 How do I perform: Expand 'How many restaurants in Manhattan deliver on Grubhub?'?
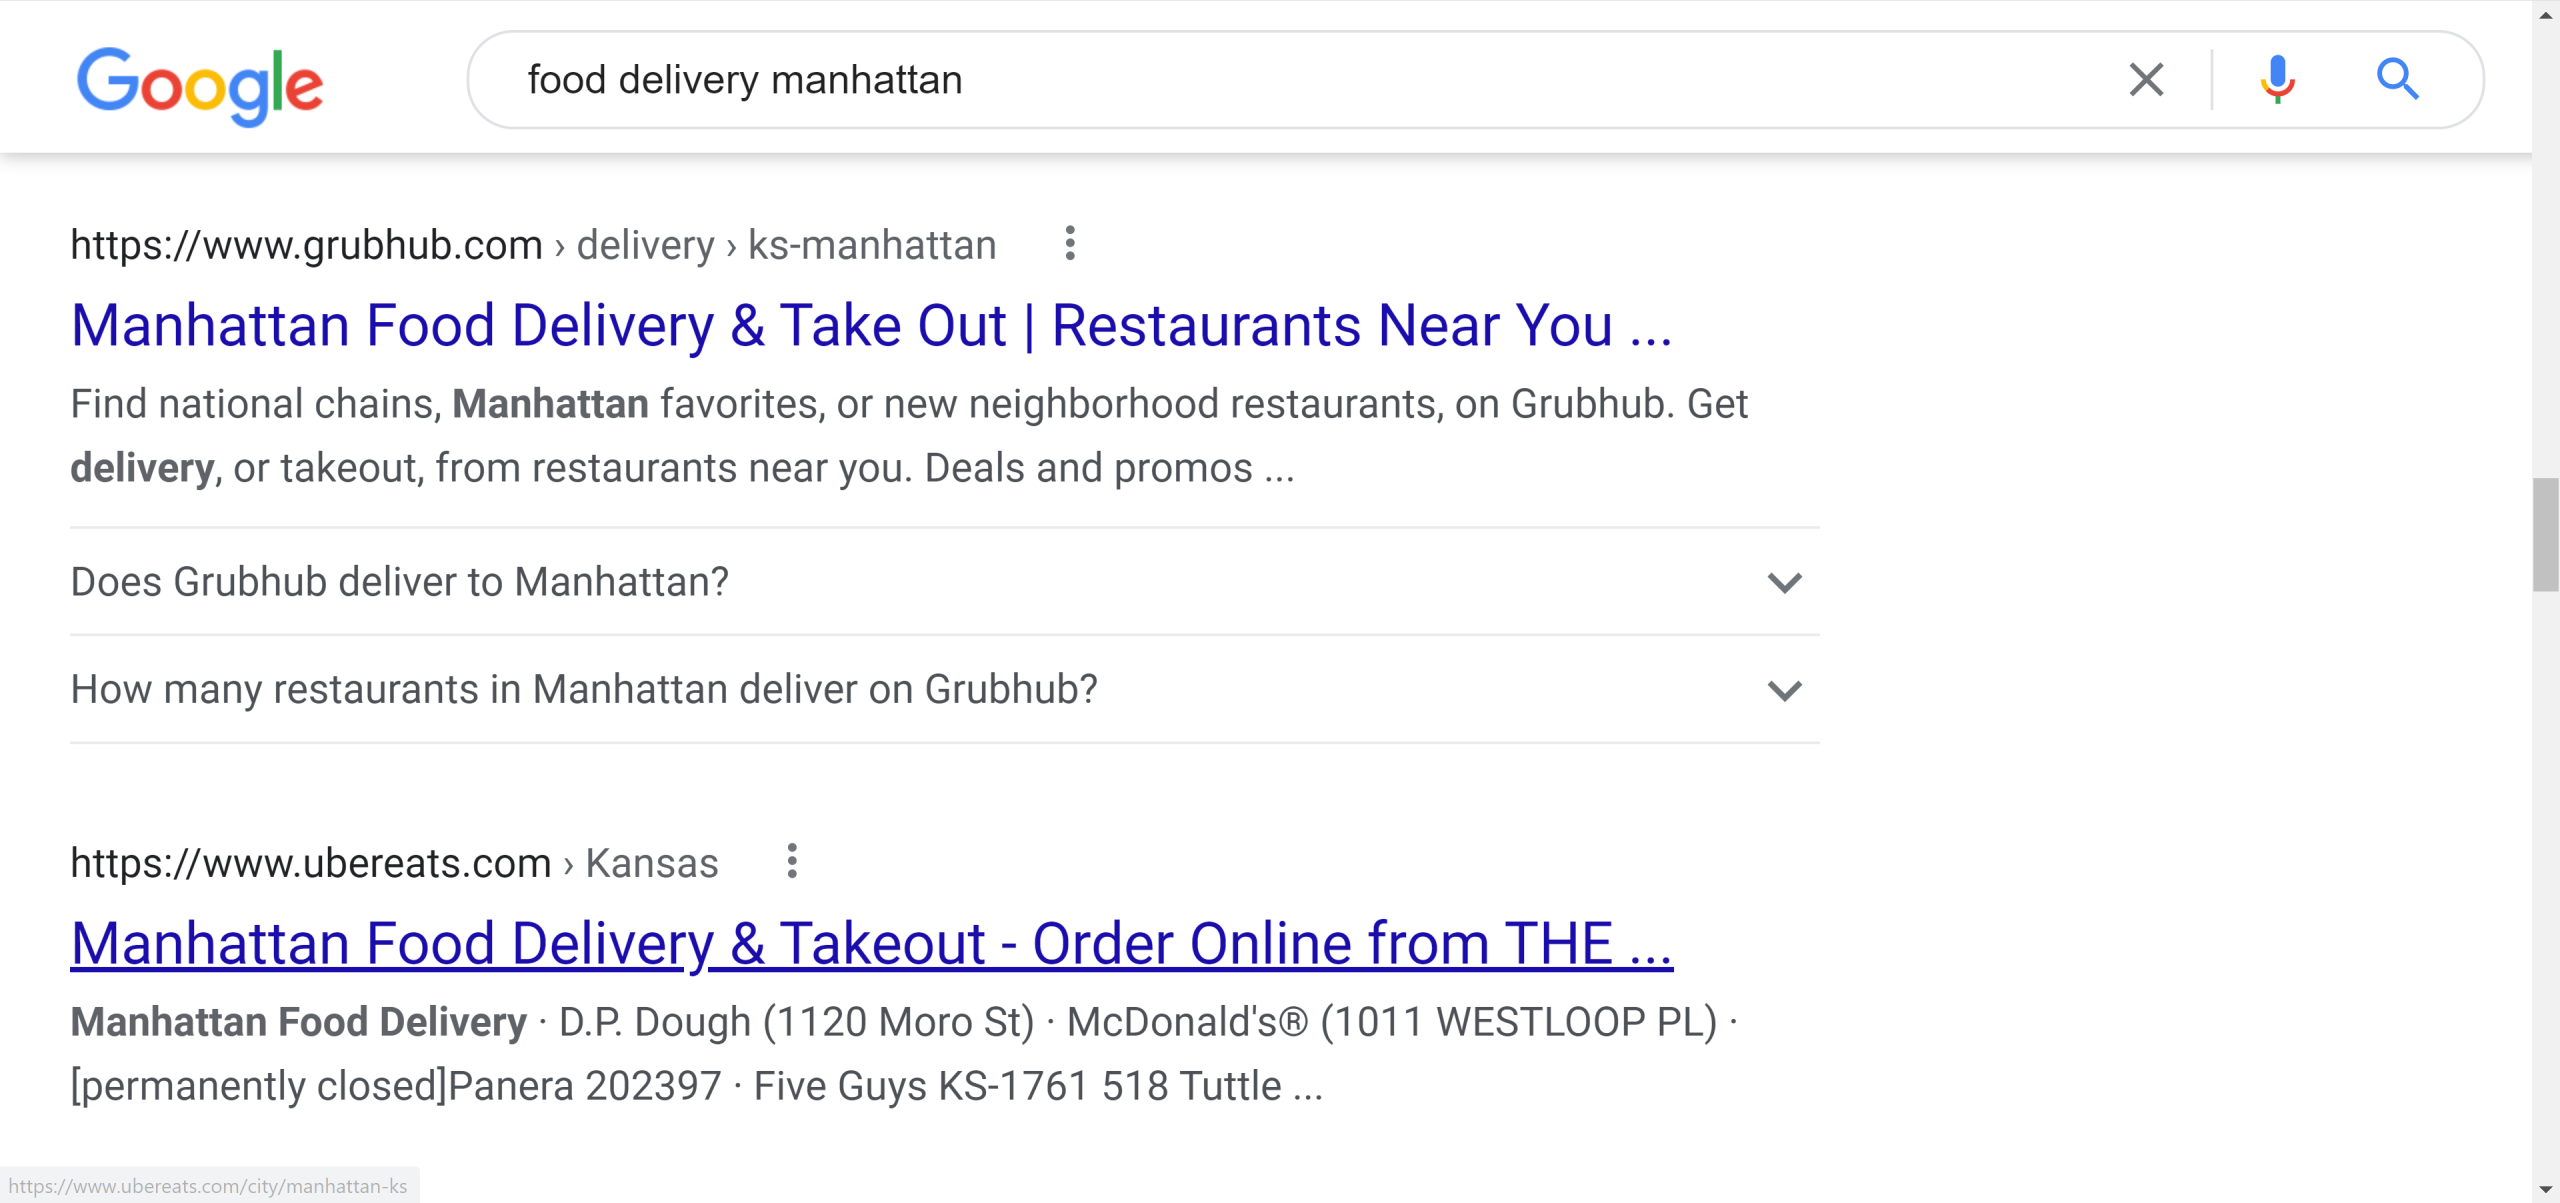click(x=1786, y=688)
